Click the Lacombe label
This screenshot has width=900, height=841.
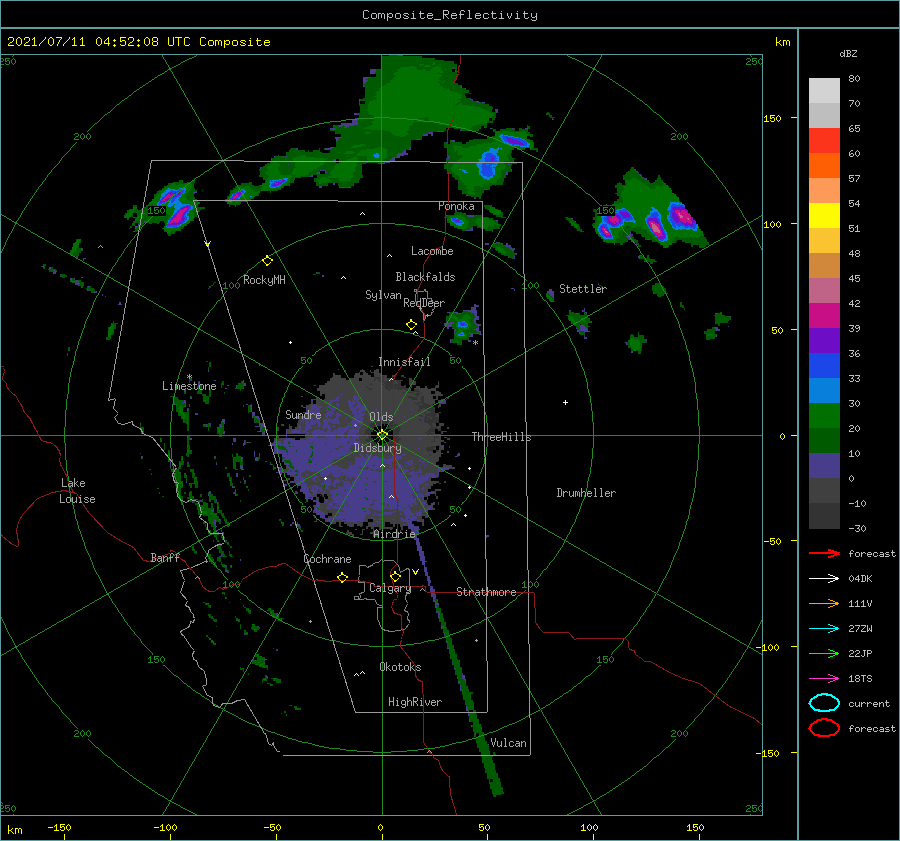coord(432,251)
